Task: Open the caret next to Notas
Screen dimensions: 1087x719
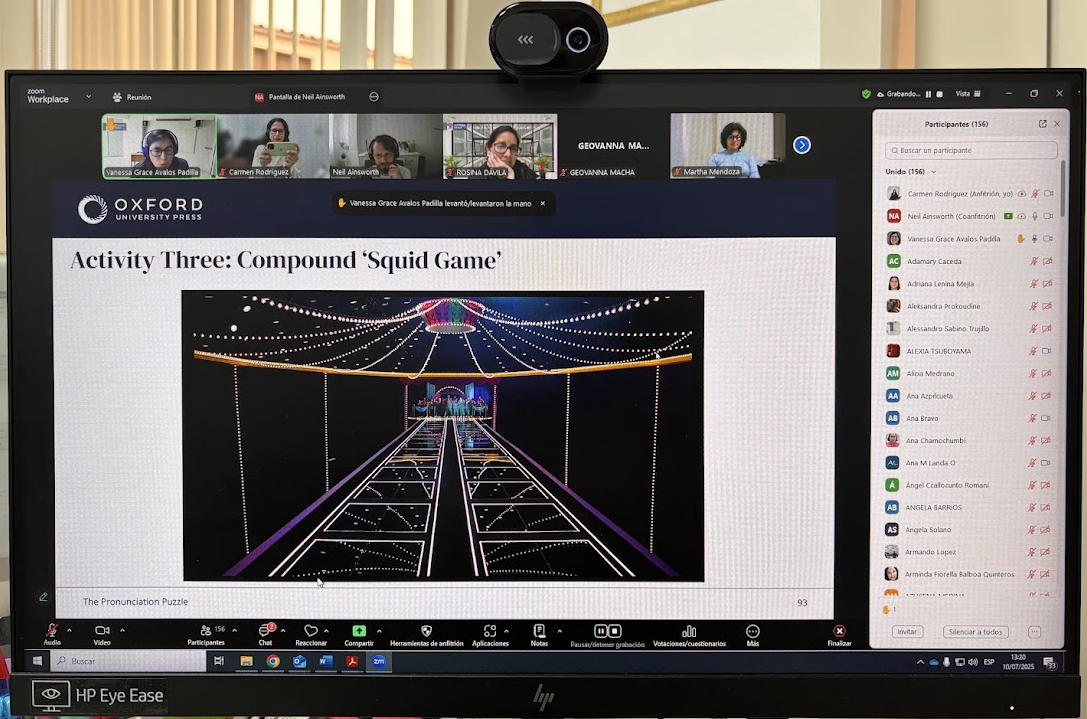Action: coord(559,631)
